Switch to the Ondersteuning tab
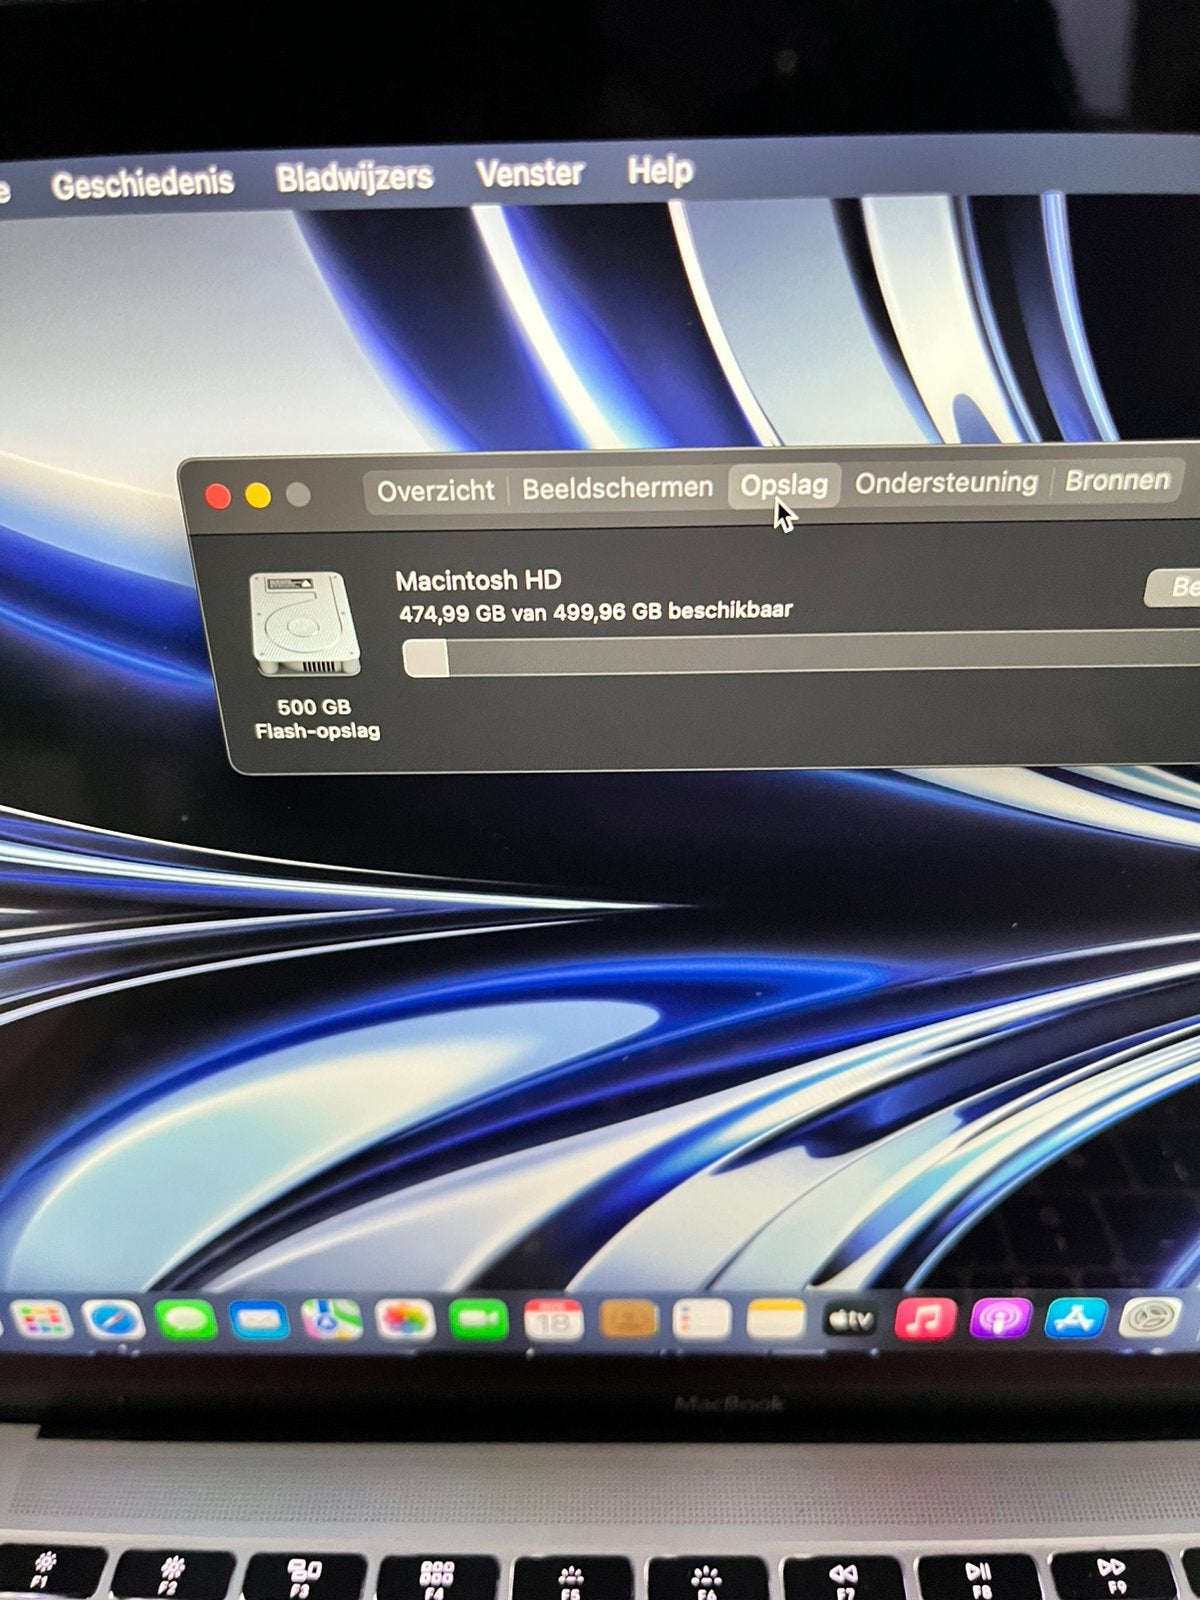Image resolution: width=1200 pixels, height=1600 pixels. pos(946,483)
